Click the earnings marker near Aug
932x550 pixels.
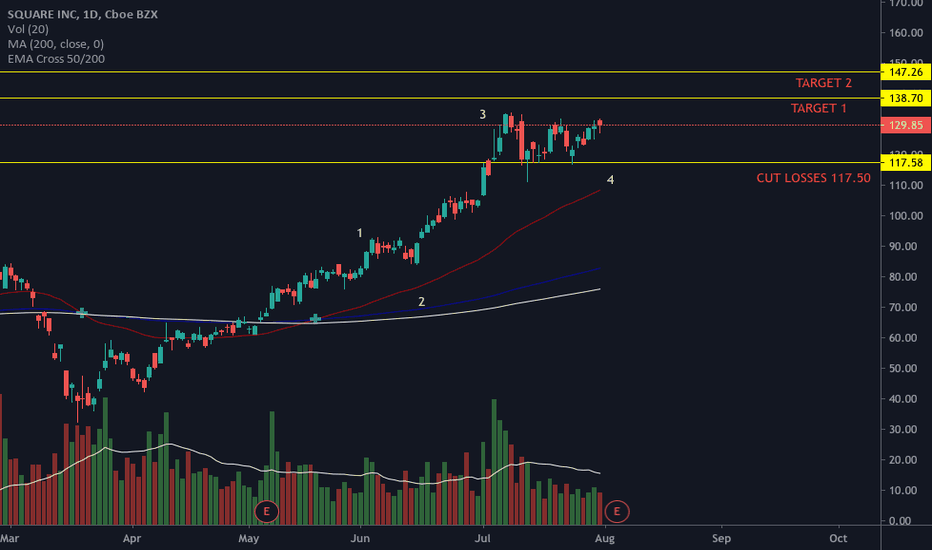(x=616, y=511)
